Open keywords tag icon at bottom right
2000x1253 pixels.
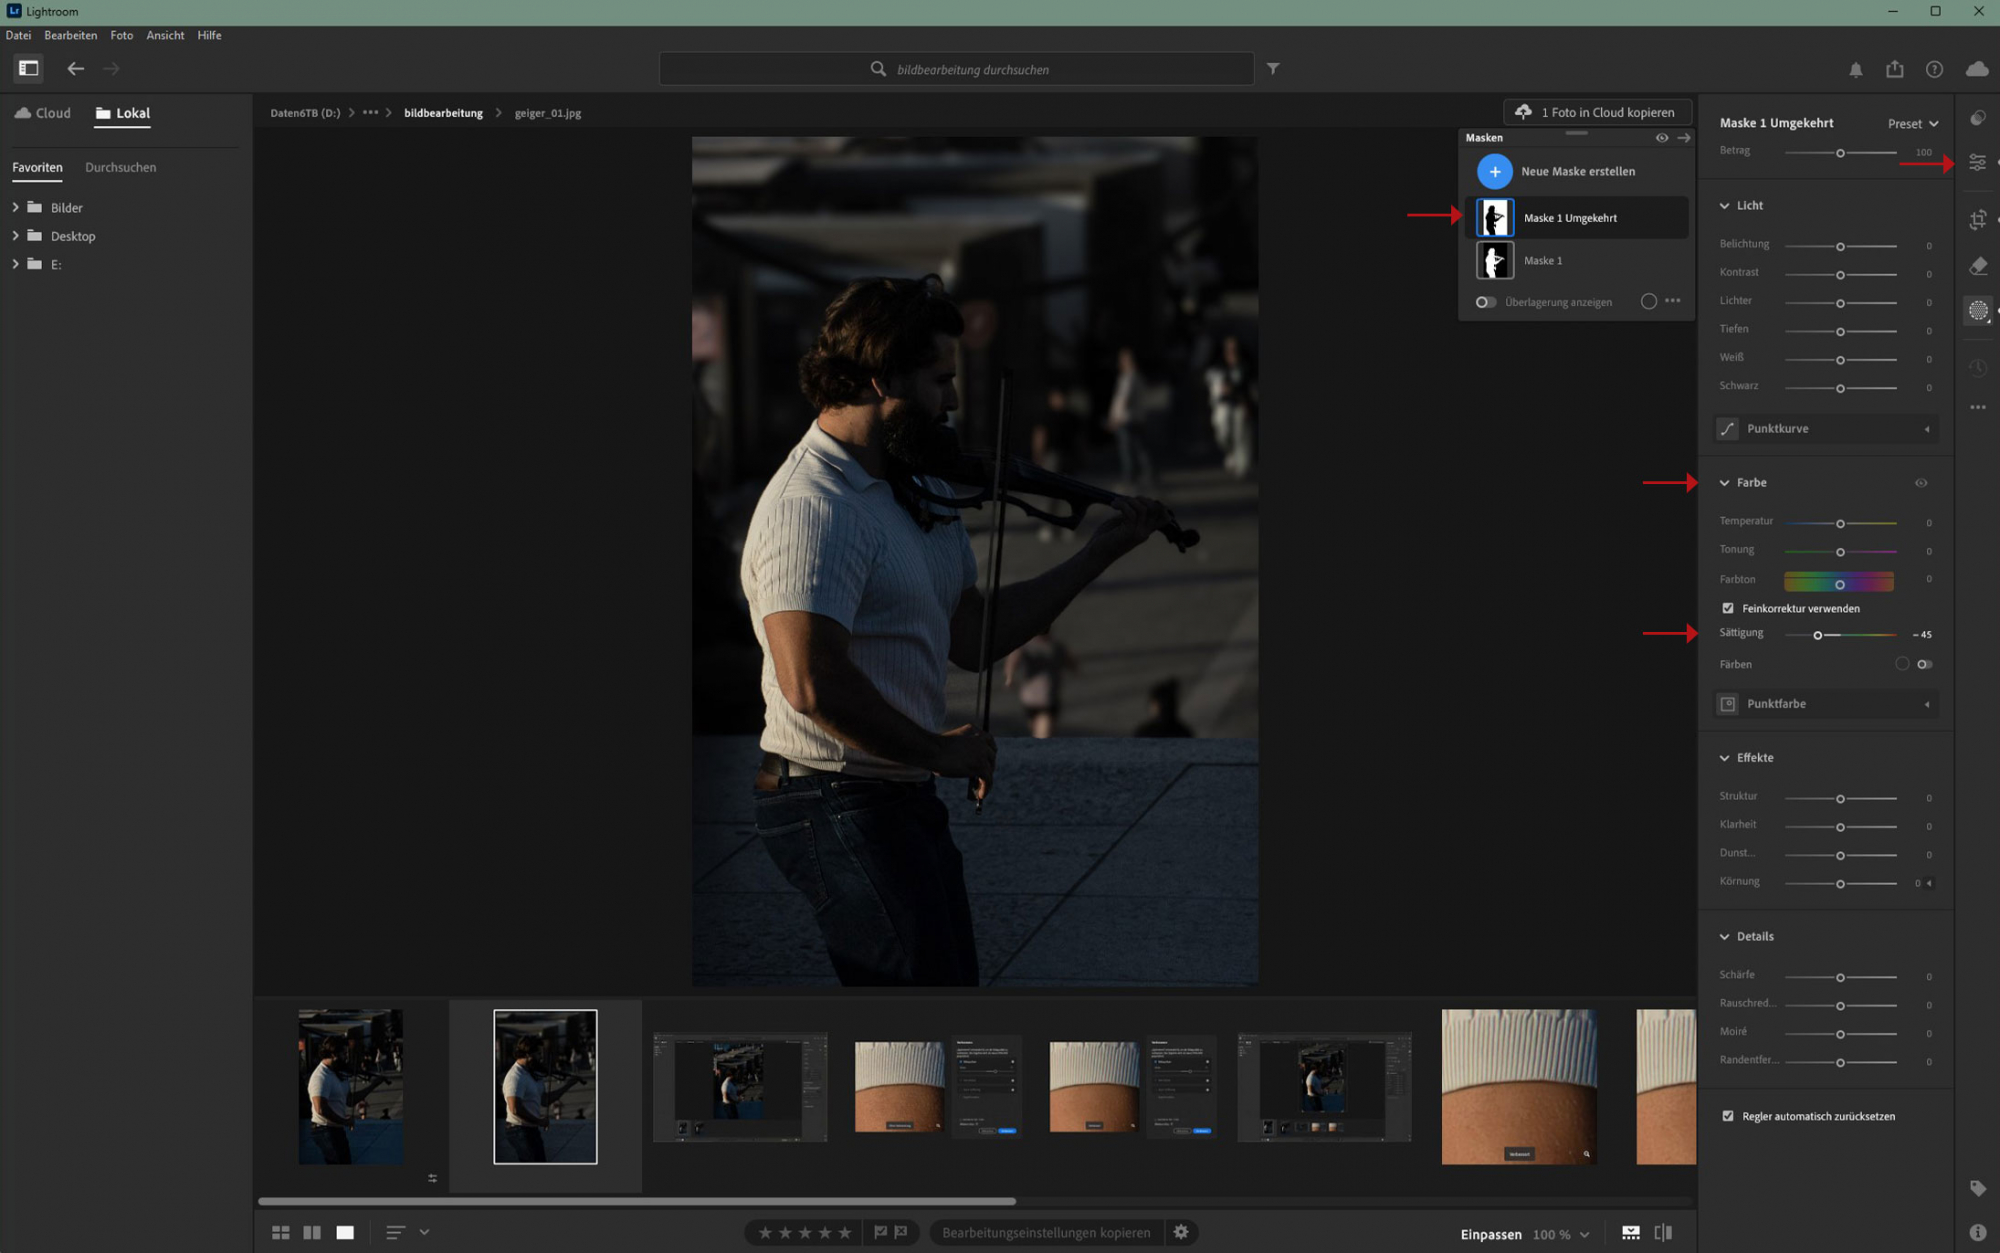1977,1188
